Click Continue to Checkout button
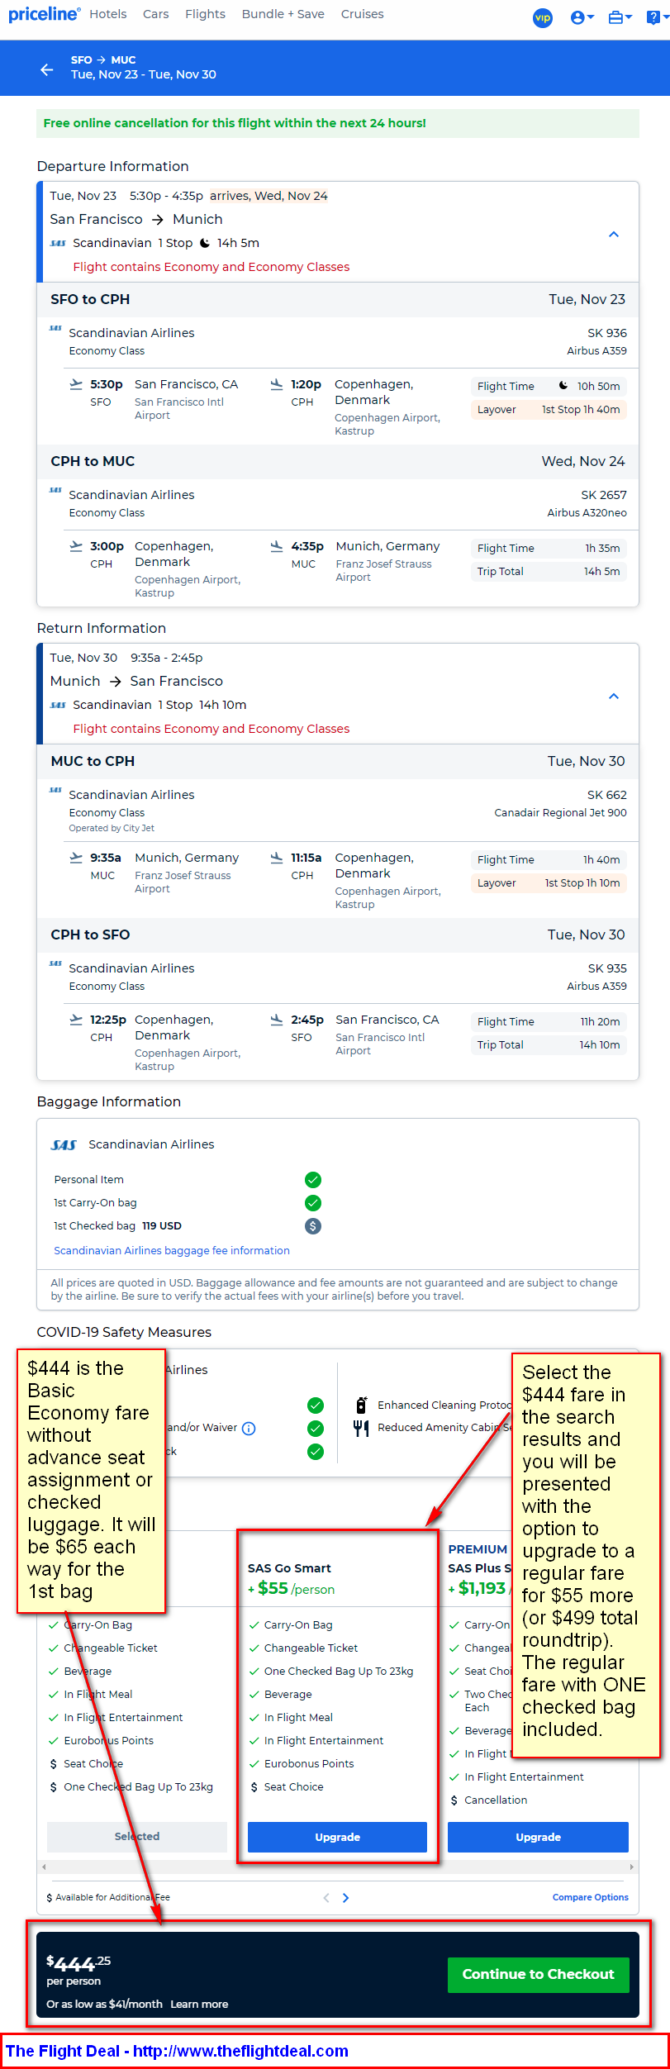This screenshot has height=2069, width=670. (538, 1974)
